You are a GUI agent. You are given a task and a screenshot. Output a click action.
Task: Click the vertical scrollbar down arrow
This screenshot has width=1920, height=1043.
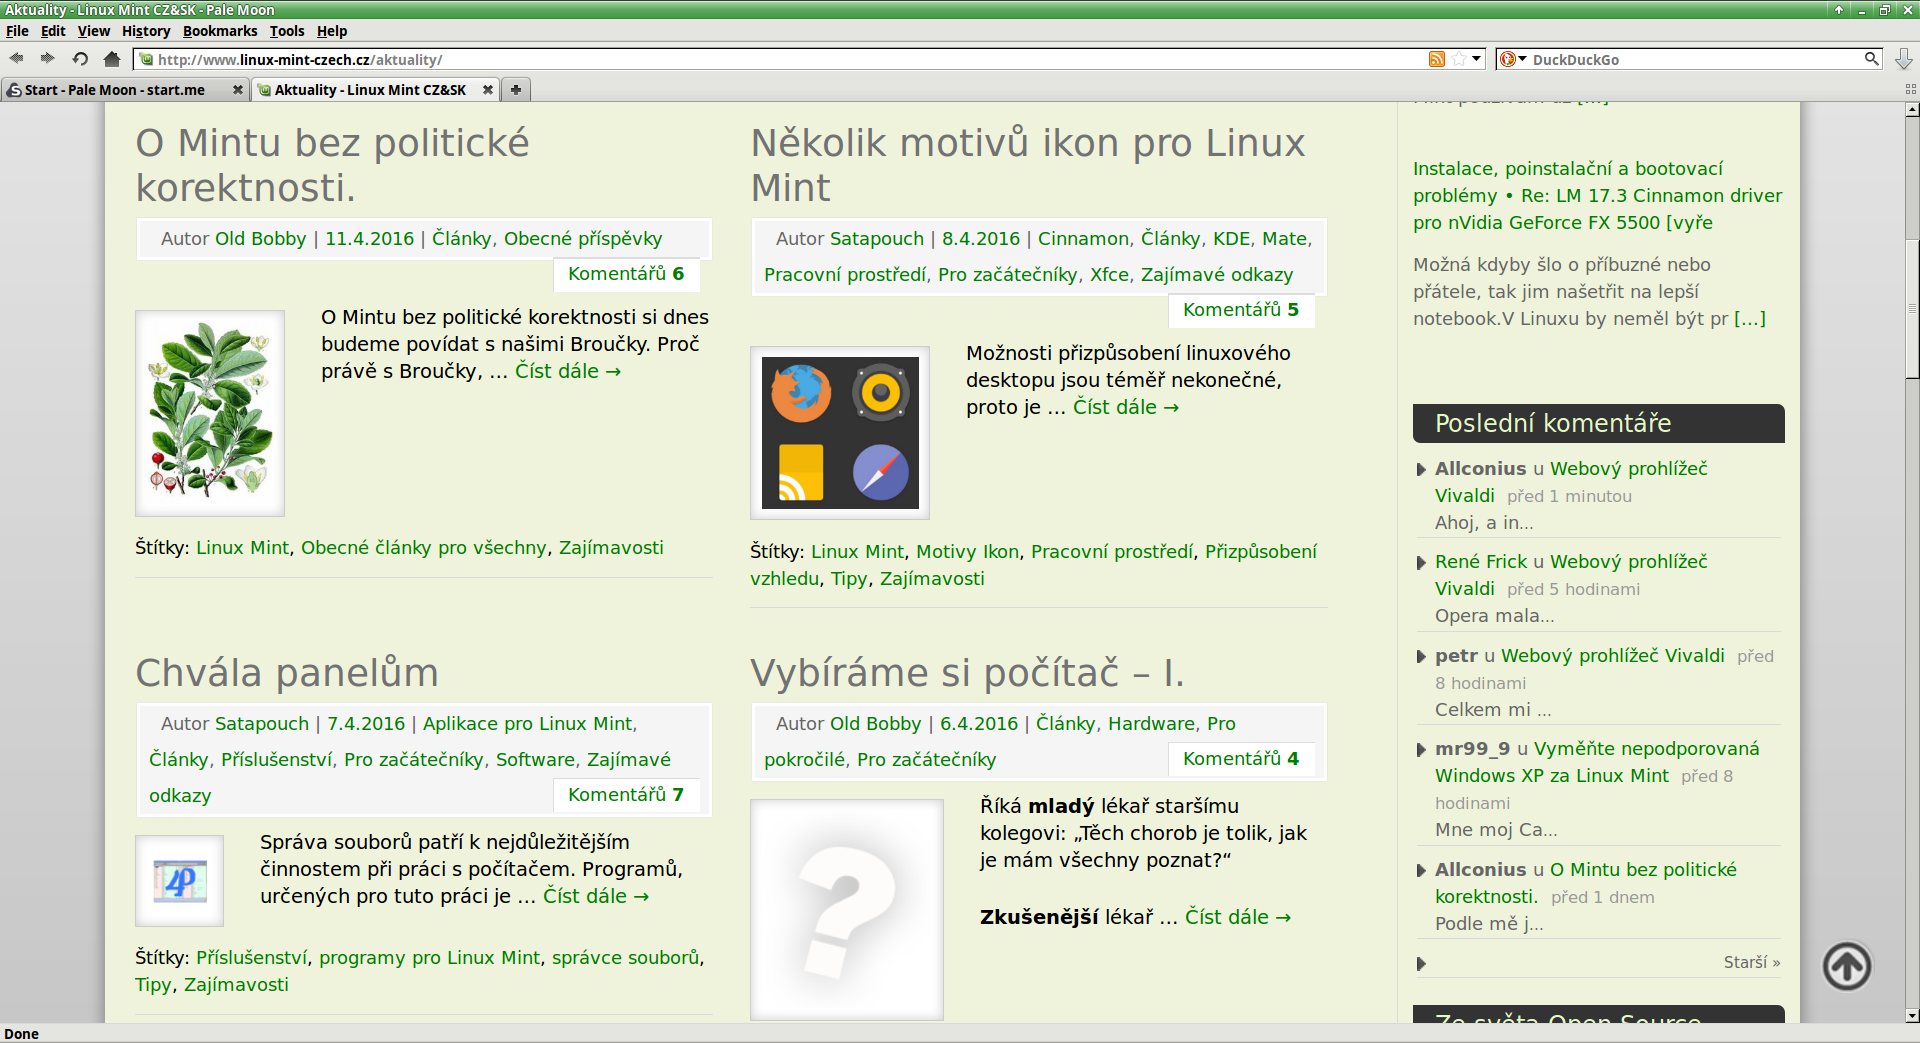1912,1015
